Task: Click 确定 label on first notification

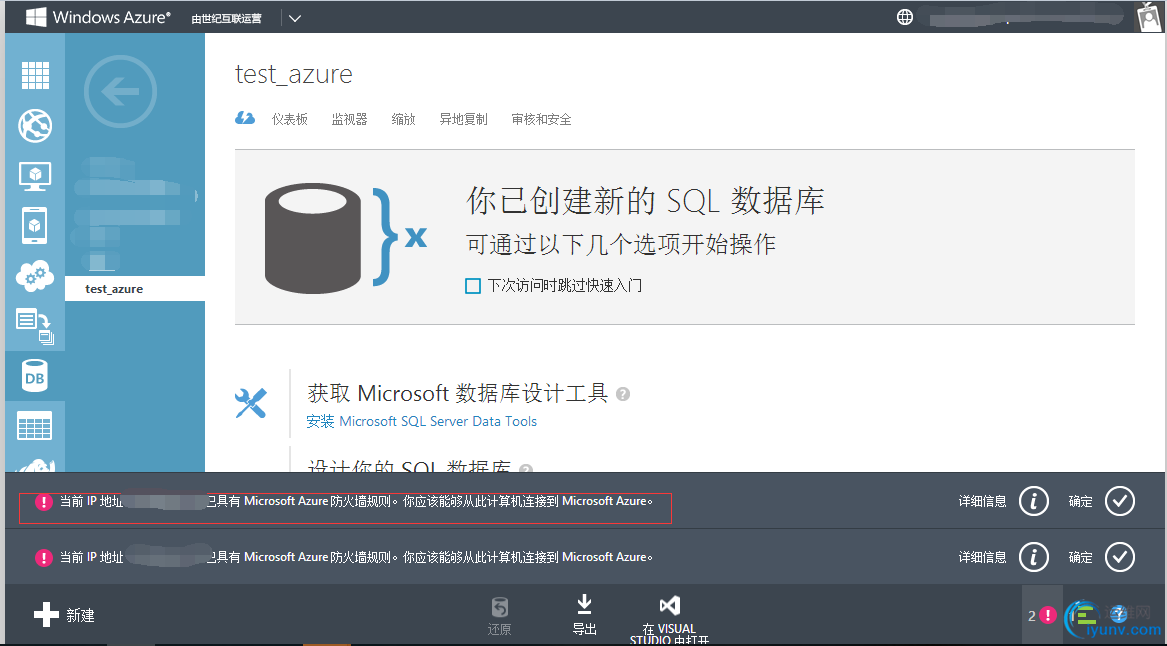Action: [x=1081, y=502]
